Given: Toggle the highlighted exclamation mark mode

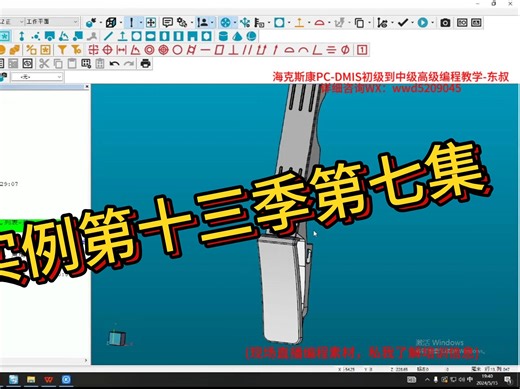Looking at the screenshot, I should point(131,23).
